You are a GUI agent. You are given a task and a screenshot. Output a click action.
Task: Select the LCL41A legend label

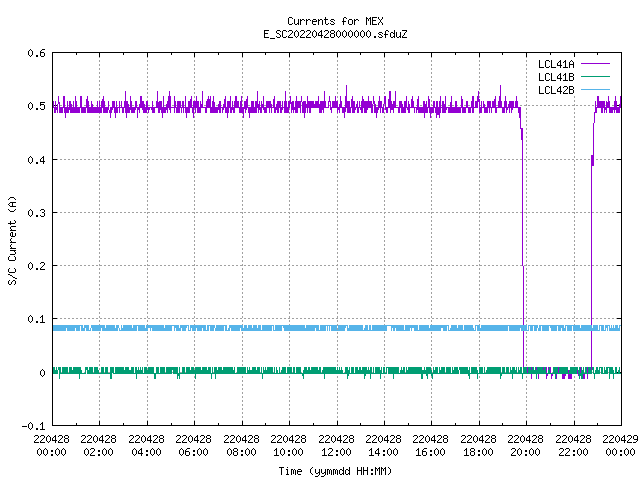click(556, 64)
